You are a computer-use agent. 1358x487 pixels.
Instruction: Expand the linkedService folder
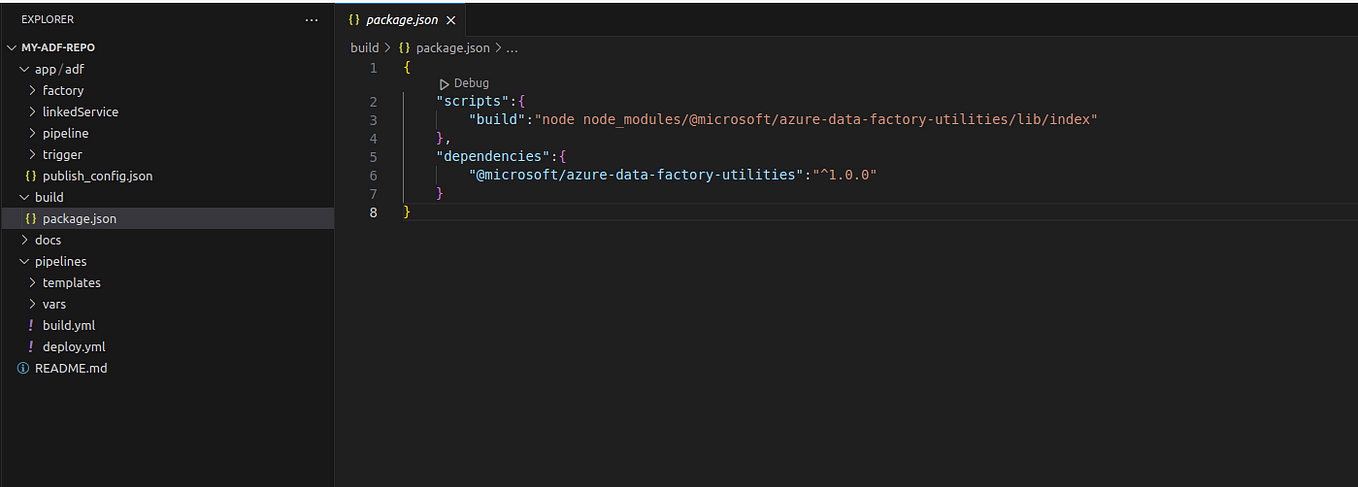pyautogui.click(x=33, y=112)
